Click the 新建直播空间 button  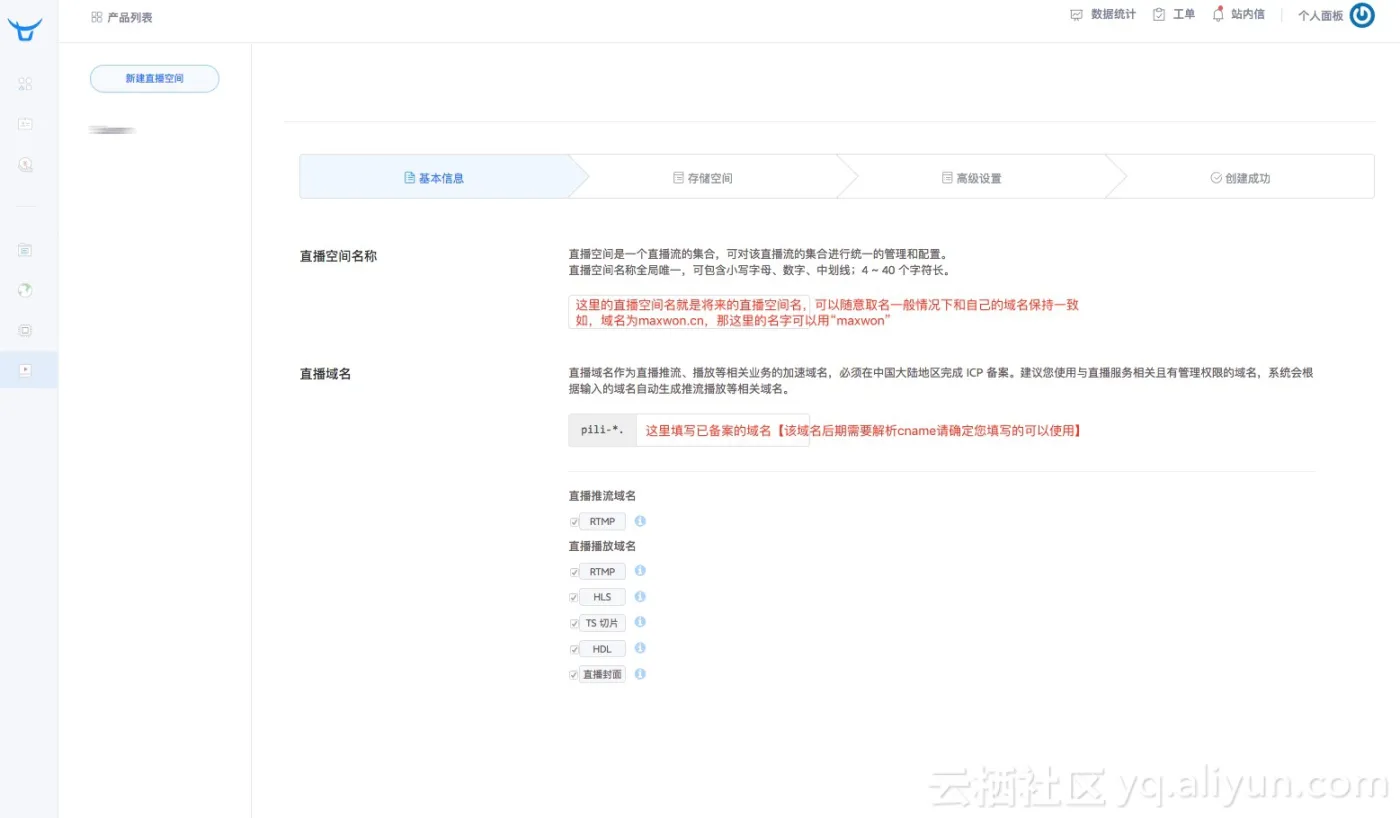pos(154,78)
